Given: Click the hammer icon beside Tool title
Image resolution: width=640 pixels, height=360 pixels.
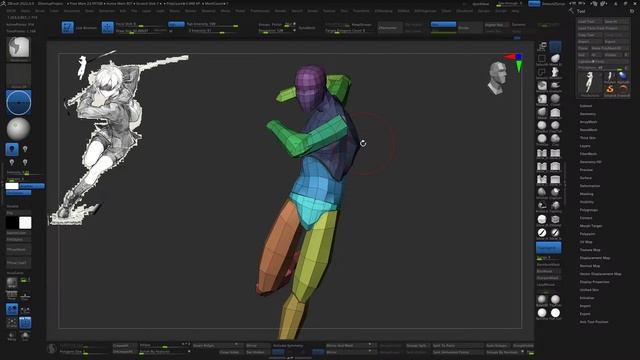Looking at the screenshot, I should 571,11.
